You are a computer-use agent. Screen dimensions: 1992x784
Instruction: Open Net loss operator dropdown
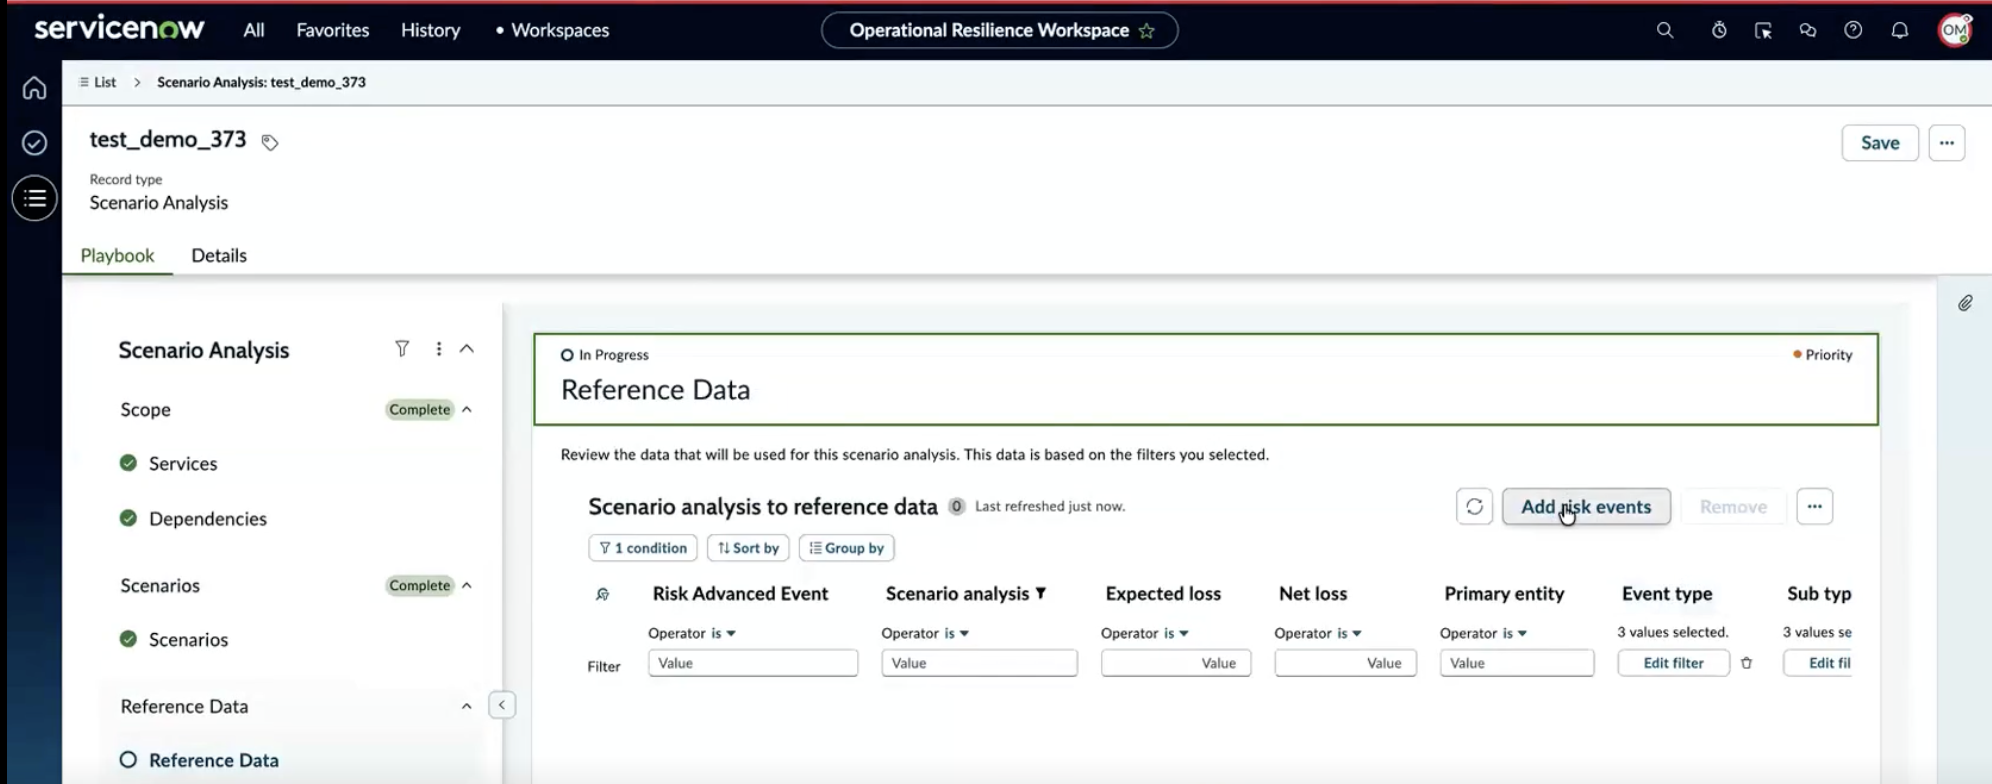(x=1349, y=633)
